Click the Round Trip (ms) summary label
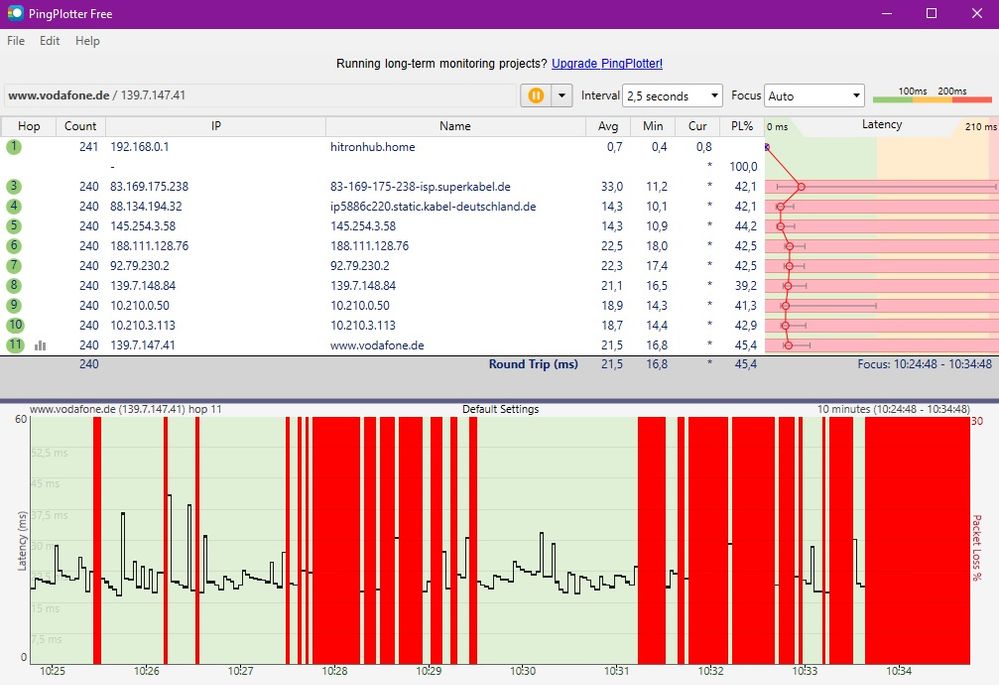The height and width of the screenshot is (685, 999). click(533, 364)
